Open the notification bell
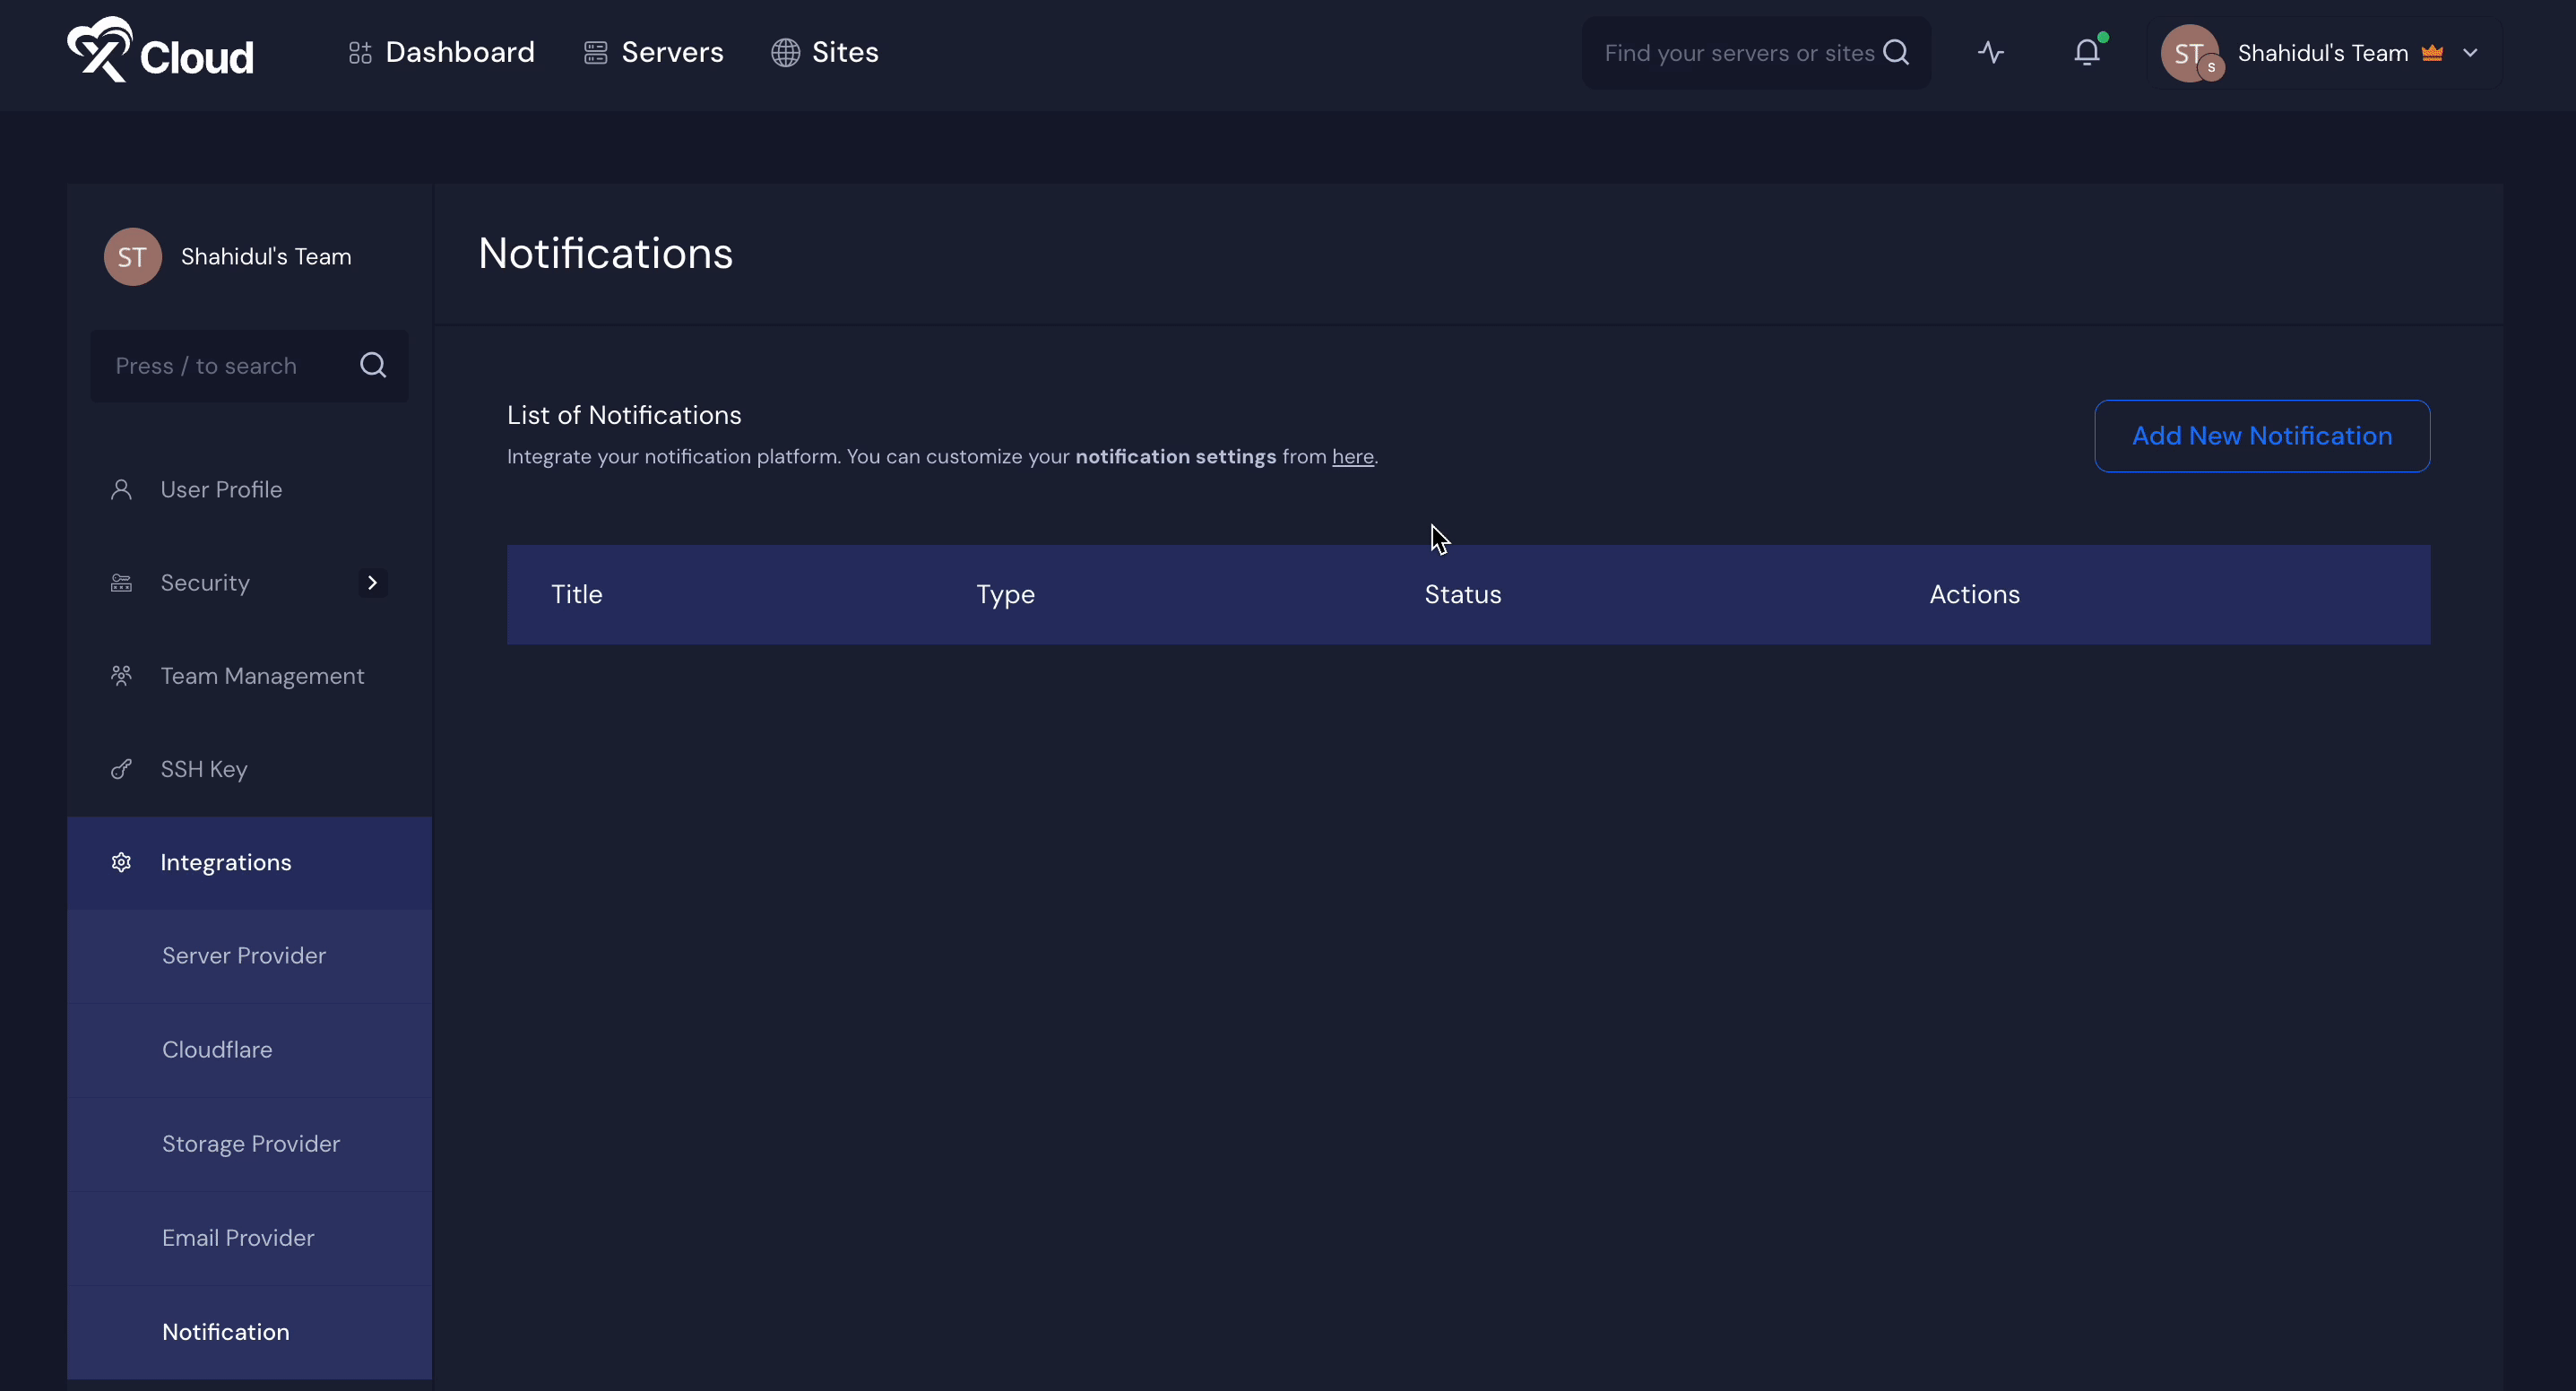 (x=2086, y=53)
